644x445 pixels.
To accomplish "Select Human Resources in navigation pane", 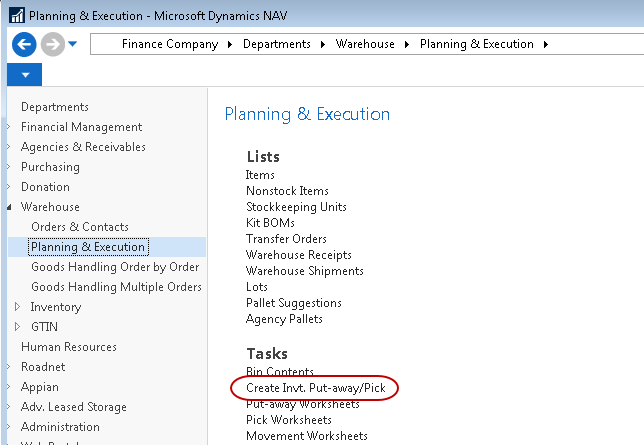I will 68,347.
